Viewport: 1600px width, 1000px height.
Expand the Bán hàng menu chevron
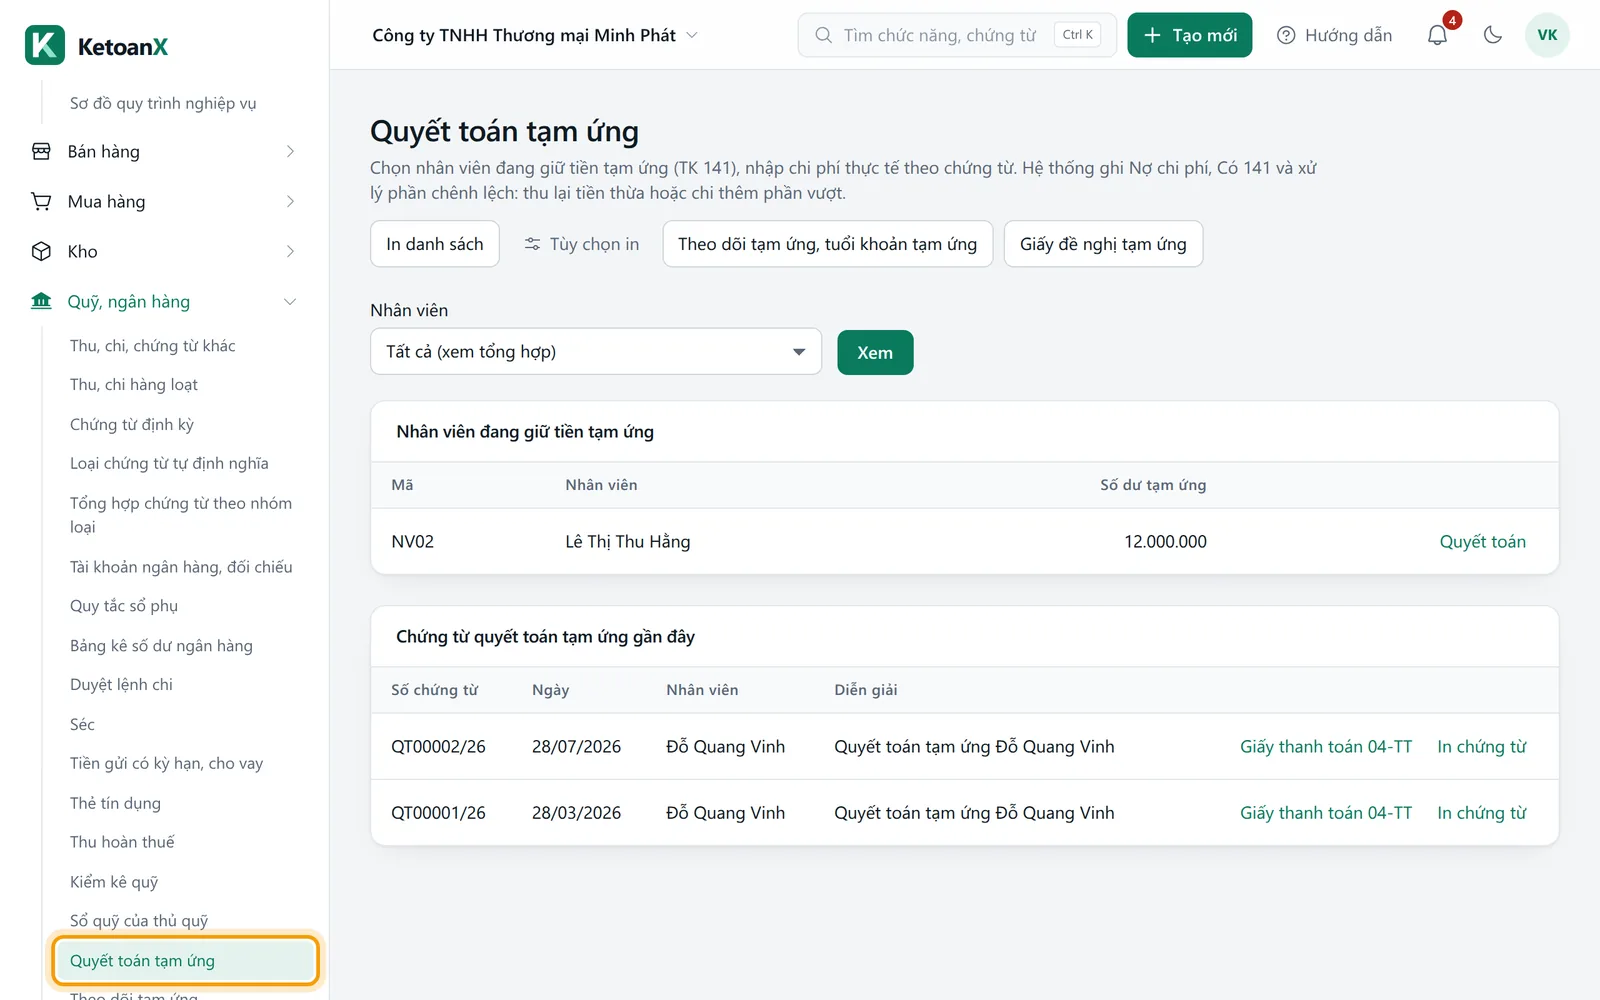290,152
